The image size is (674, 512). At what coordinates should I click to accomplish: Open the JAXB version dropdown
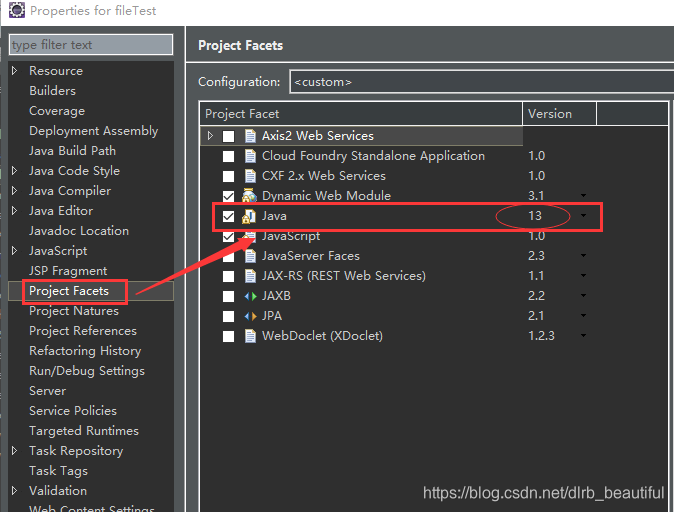(583, 296)
